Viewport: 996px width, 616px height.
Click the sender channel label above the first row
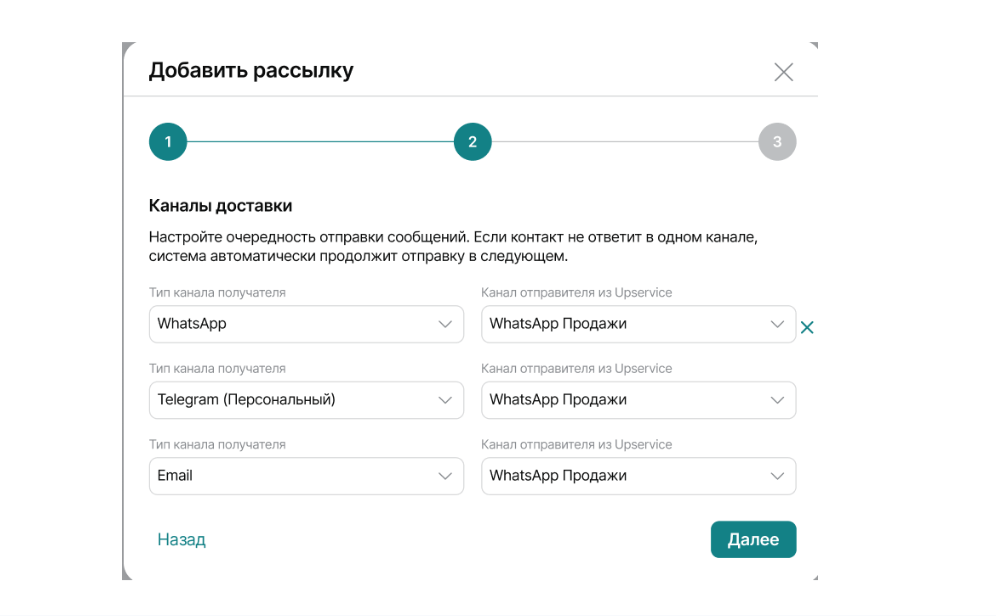576,293
